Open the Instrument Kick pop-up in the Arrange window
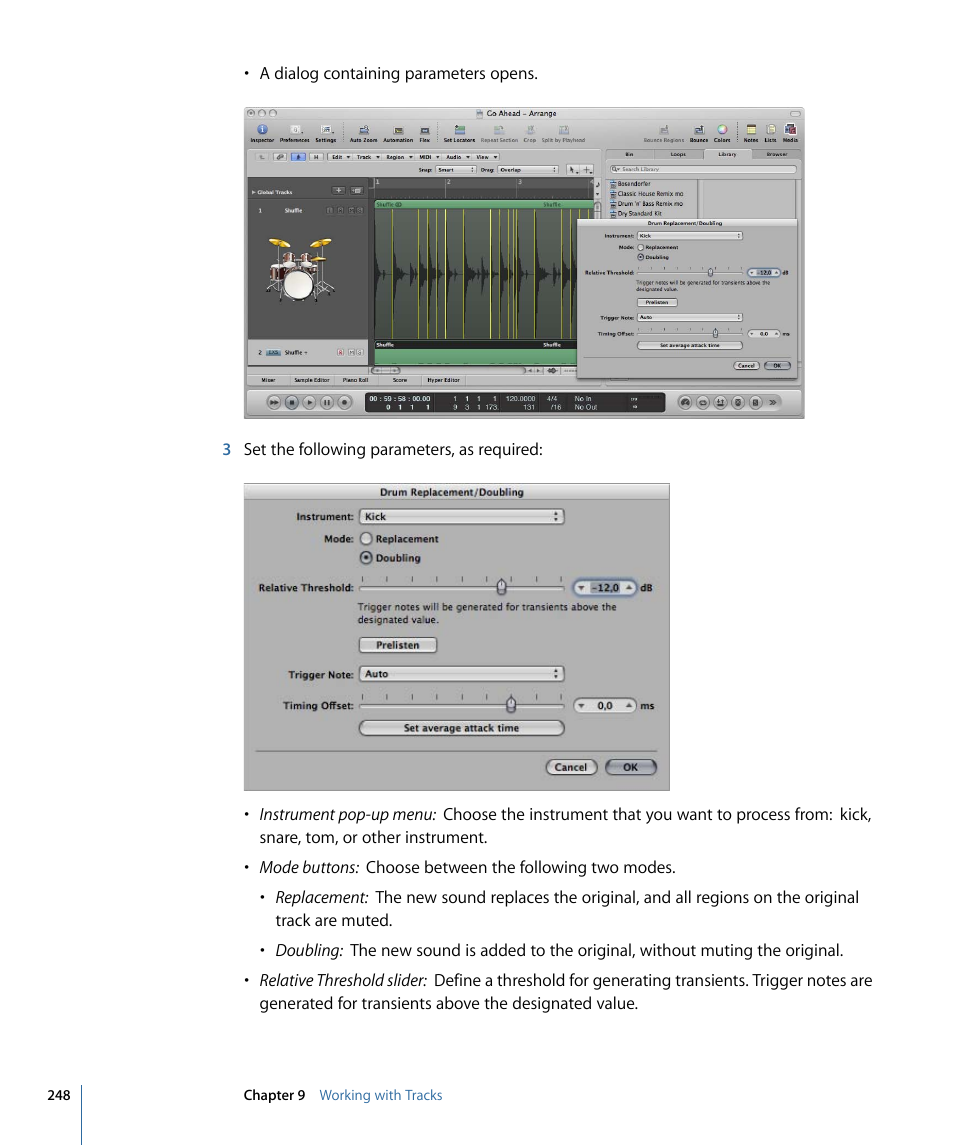This screenshot has height=1145, width=954. pyautogui.click(x=690, y=236)
